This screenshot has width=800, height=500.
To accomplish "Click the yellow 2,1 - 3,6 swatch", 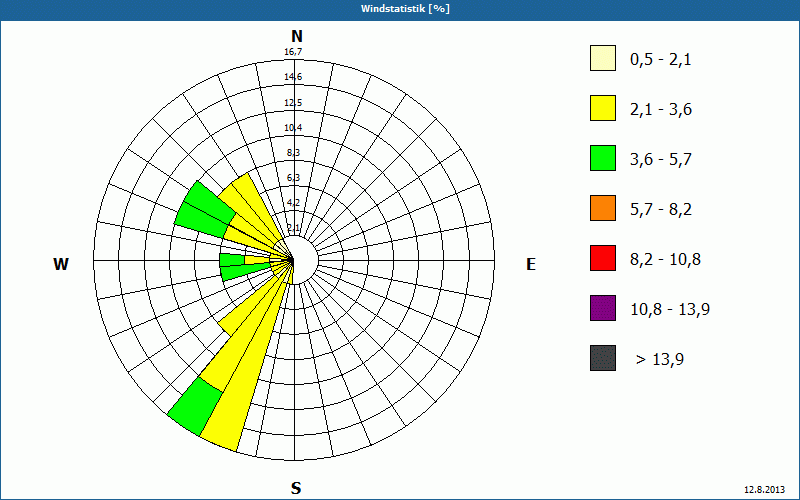I will click(603, 108).
